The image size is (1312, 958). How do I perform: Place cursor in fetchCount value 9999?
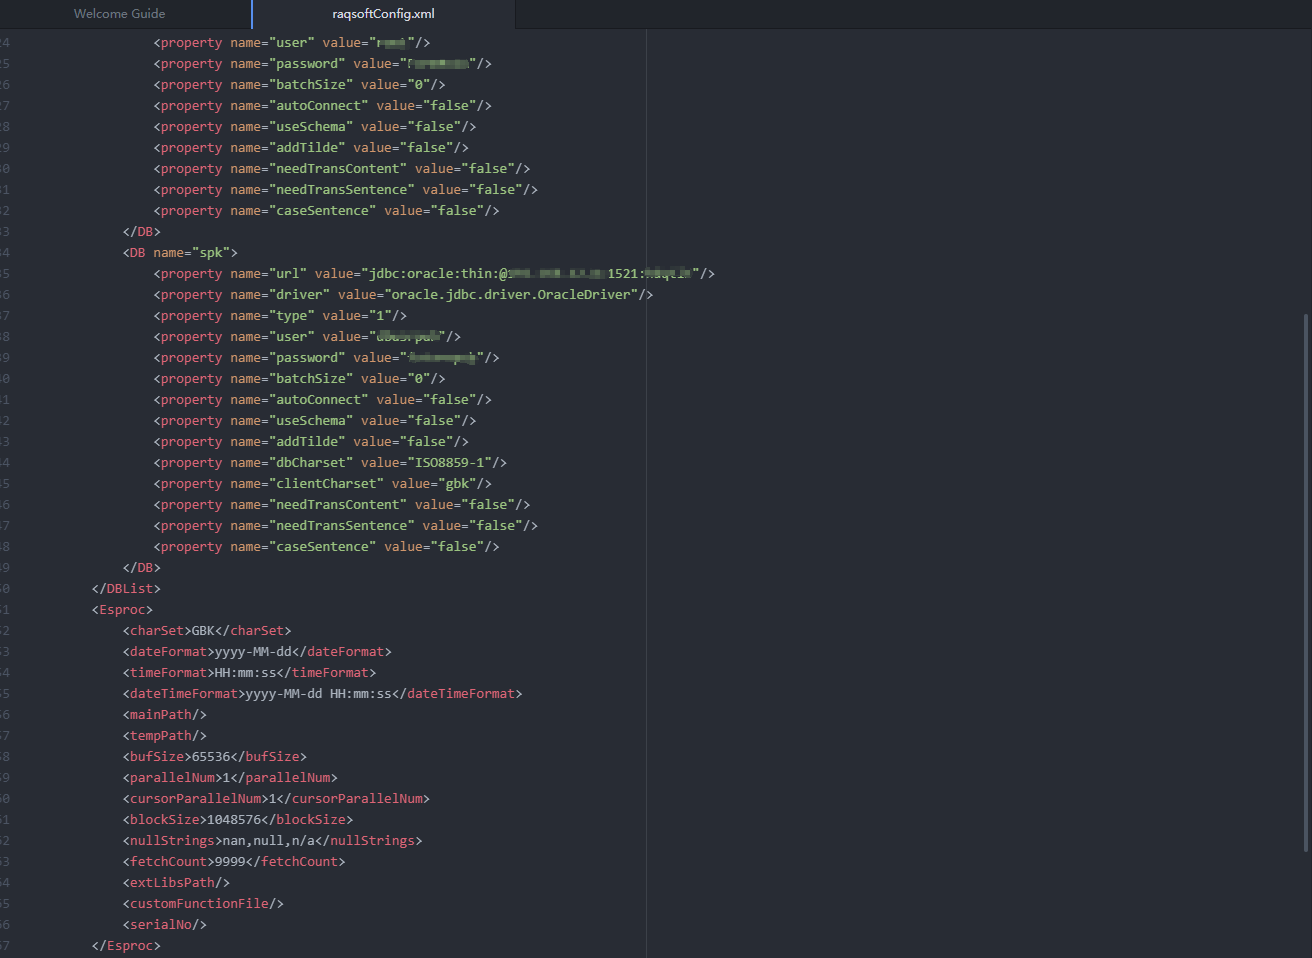tap(230, 862)
